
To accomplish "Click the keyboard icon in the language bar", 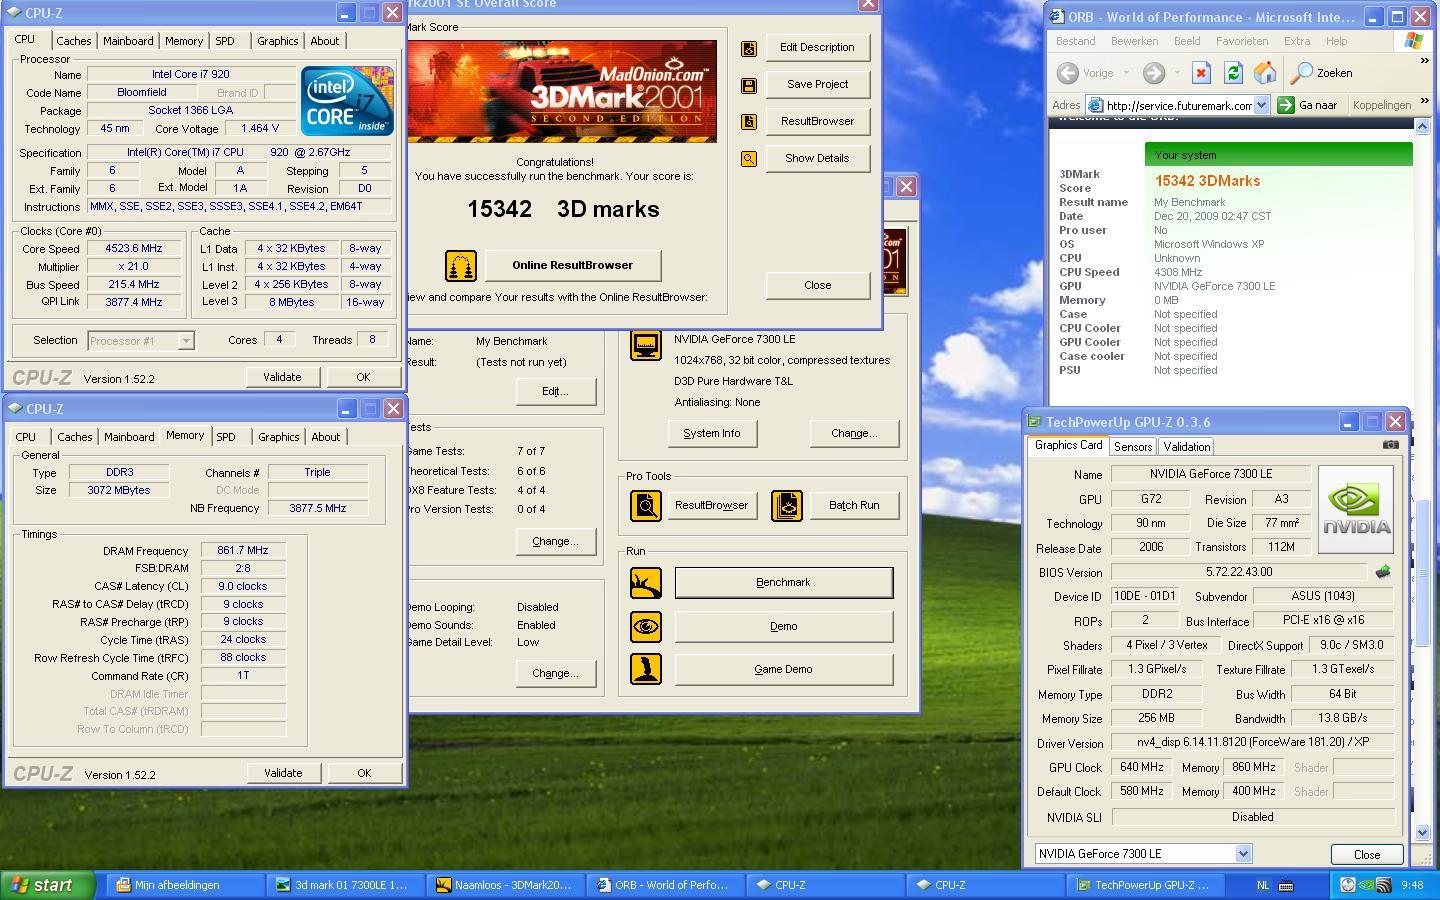I will pos(1287,885).
